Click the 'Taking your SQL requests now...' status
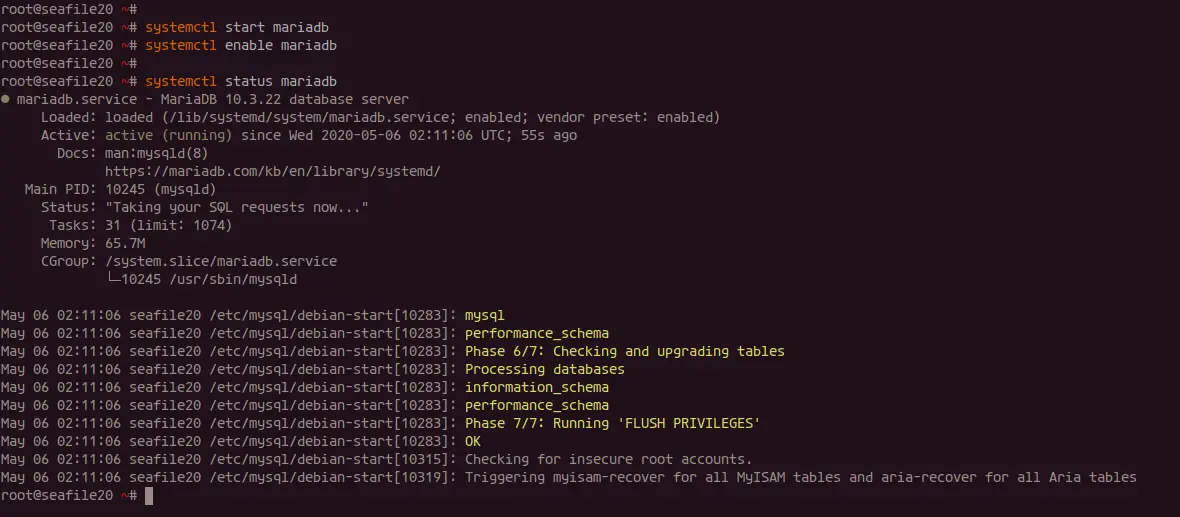This screenshot has width=1180, height=517. point(236,208)
